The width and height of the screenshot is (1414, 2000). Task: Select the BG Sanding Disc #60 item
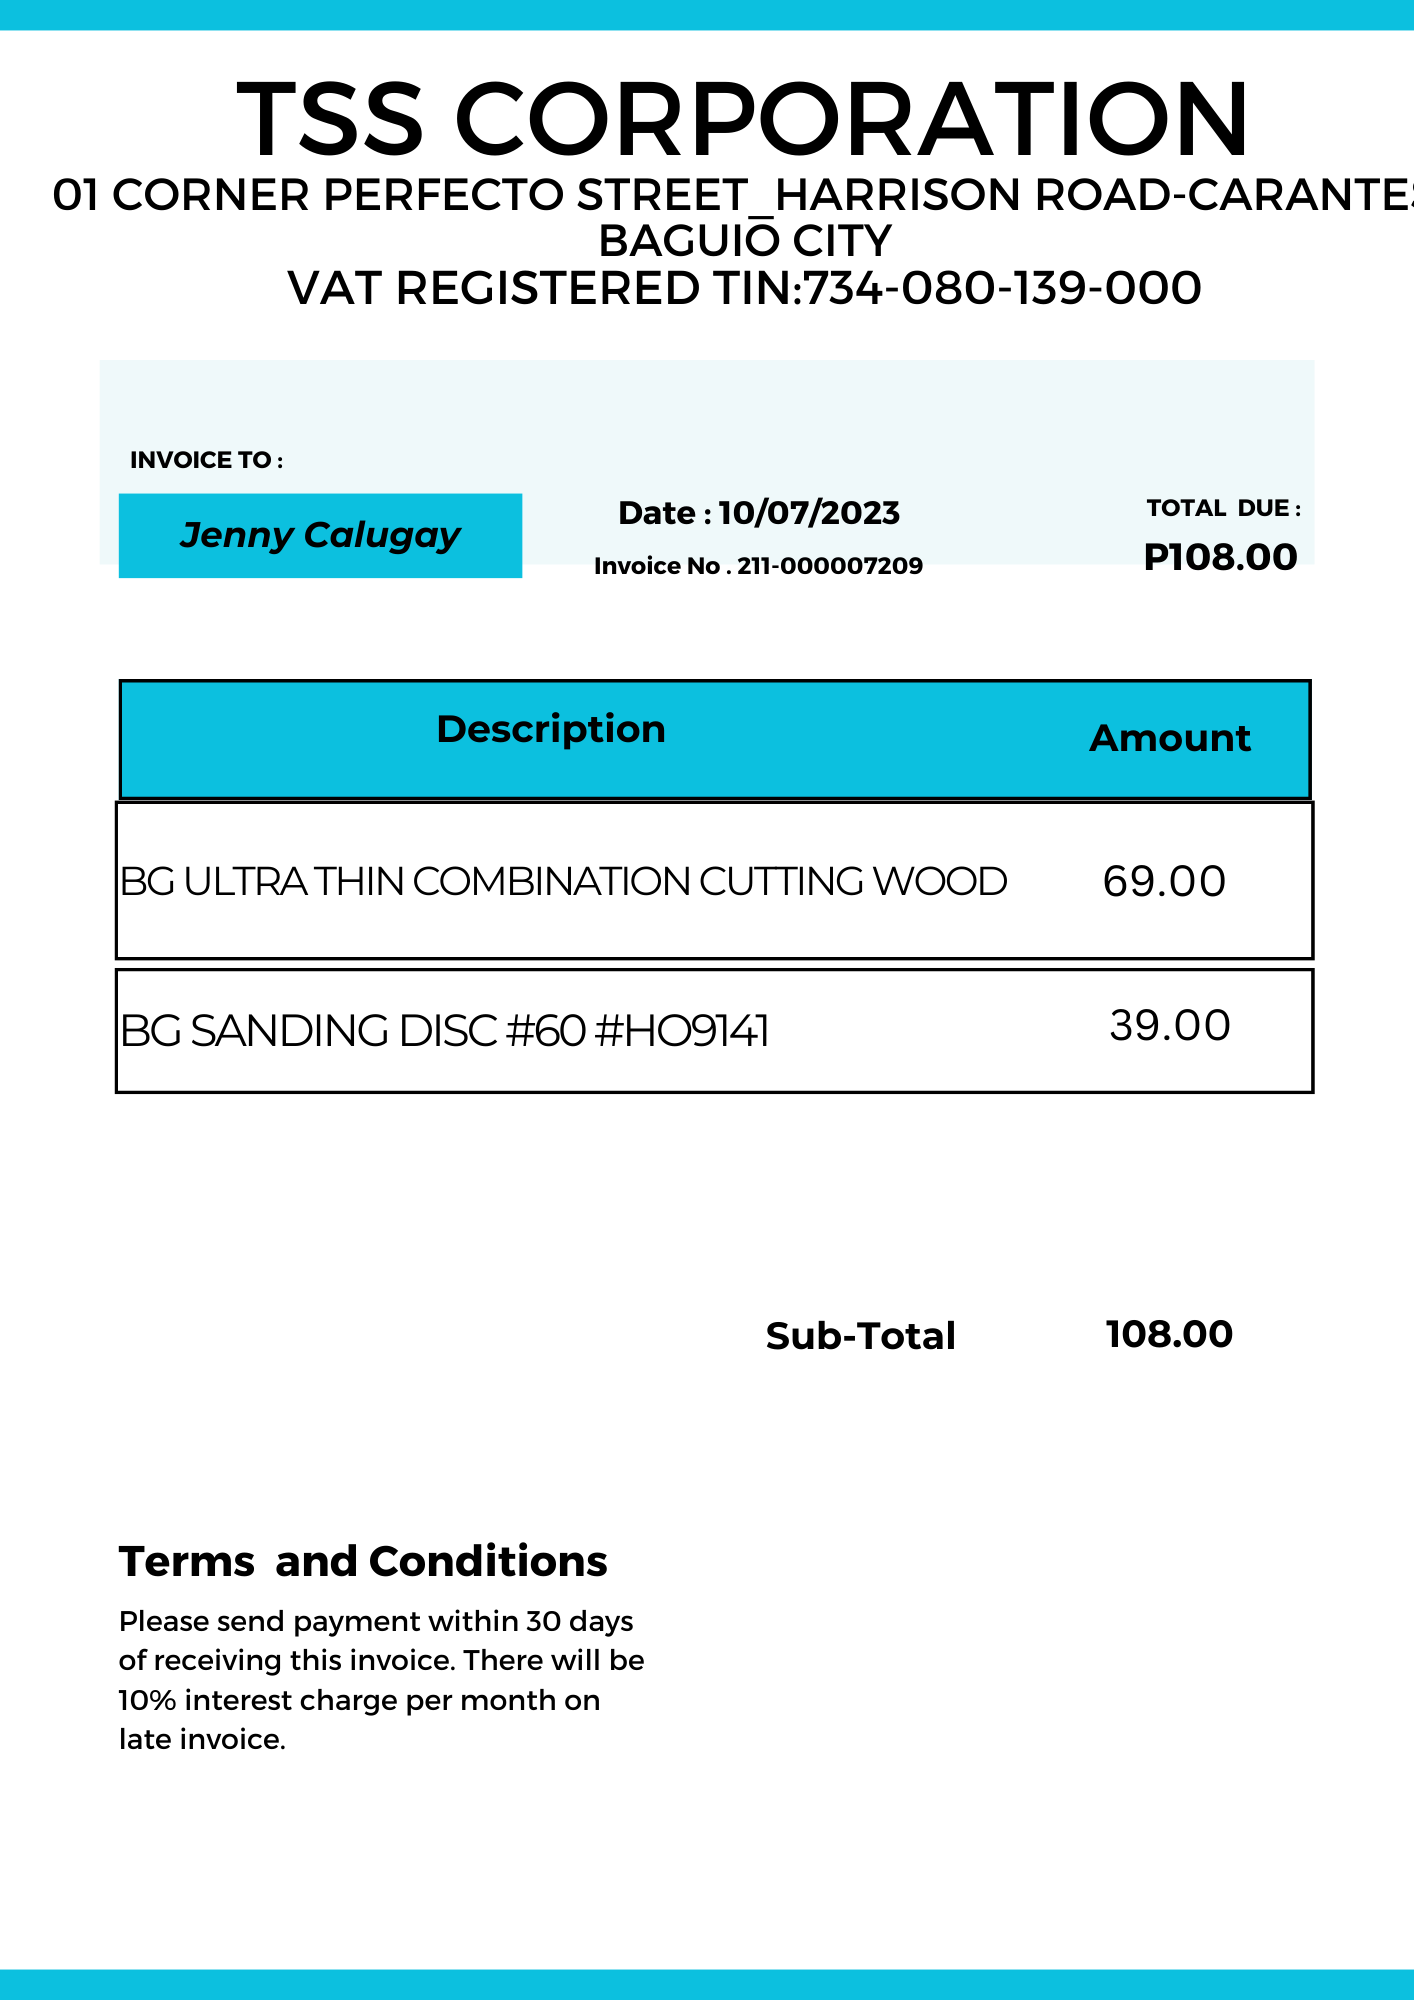[x=445, y=1031]
